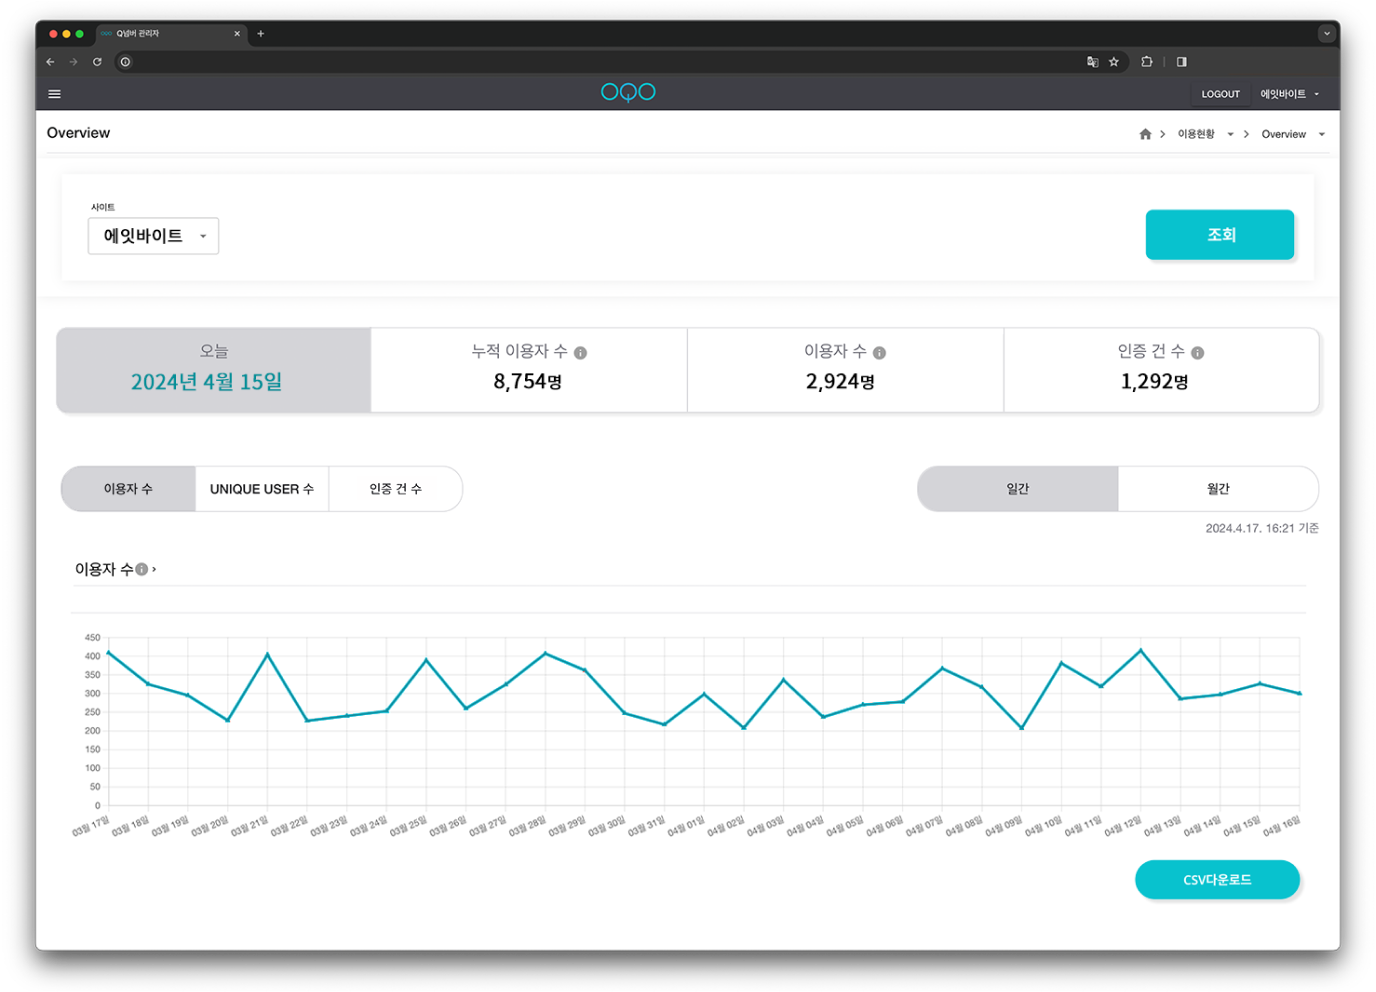Select the 일간 period toggle

pos(1017,489)
